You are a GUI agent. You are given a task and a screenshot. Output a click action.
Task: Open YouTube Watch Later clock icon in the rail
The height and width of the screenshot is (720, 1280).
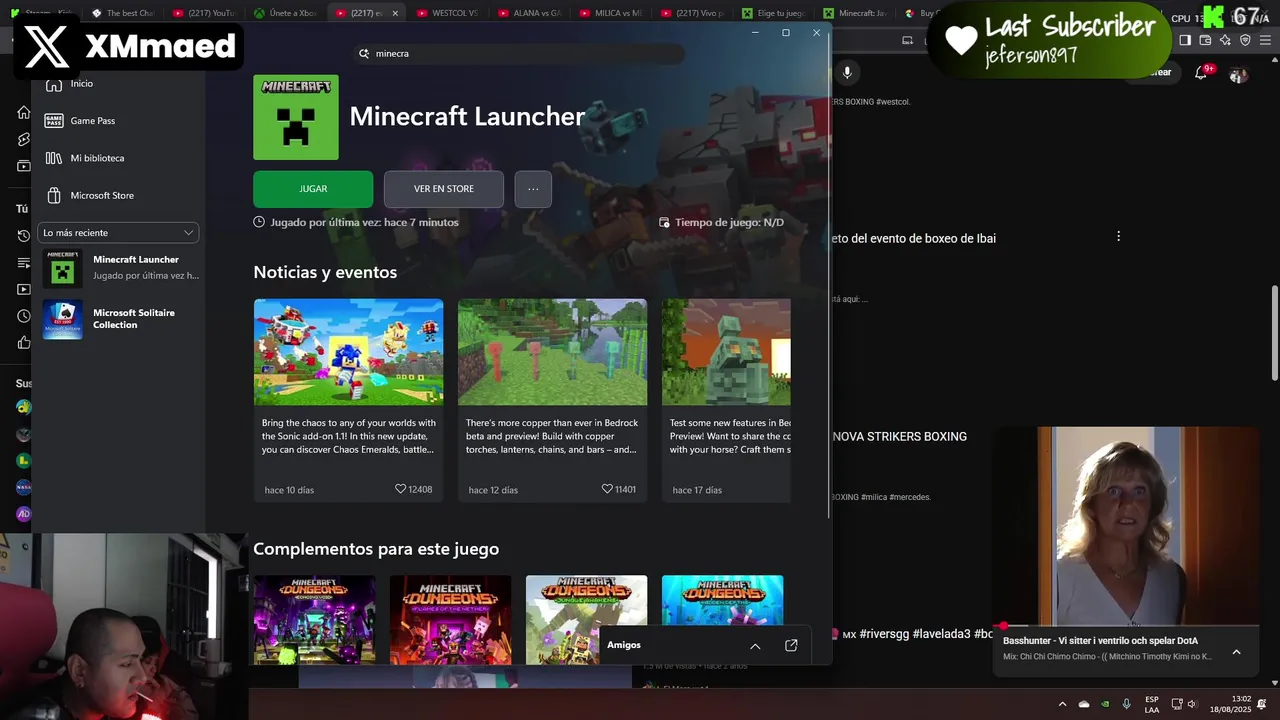(24, 316)
